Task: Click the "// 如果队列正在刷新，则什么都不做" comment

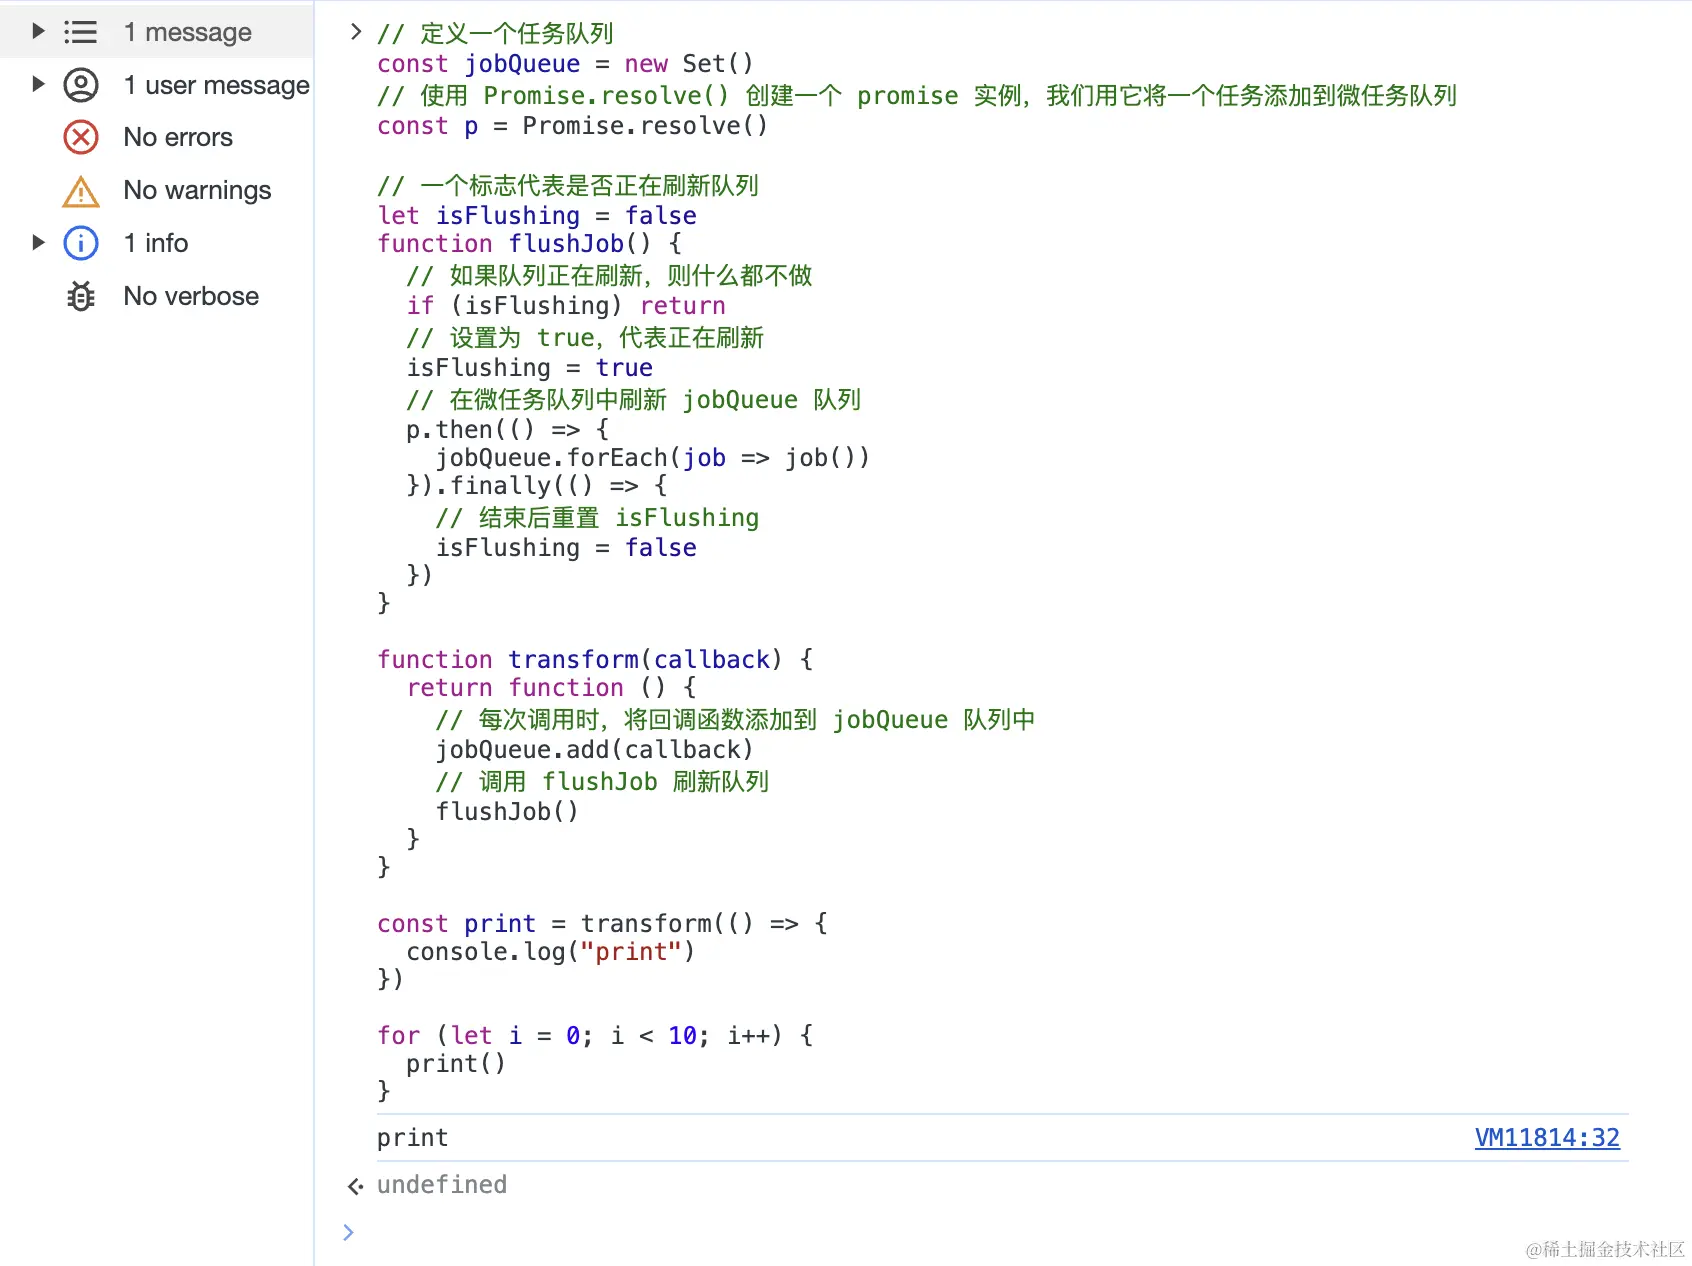Action: 610,276
